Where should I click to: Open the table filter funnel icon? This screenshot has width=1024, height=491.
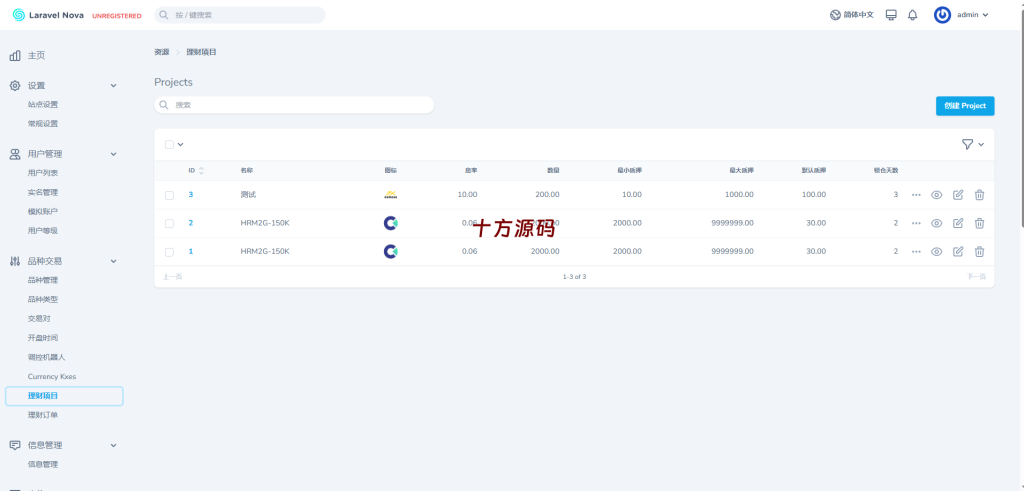point(967,144)
